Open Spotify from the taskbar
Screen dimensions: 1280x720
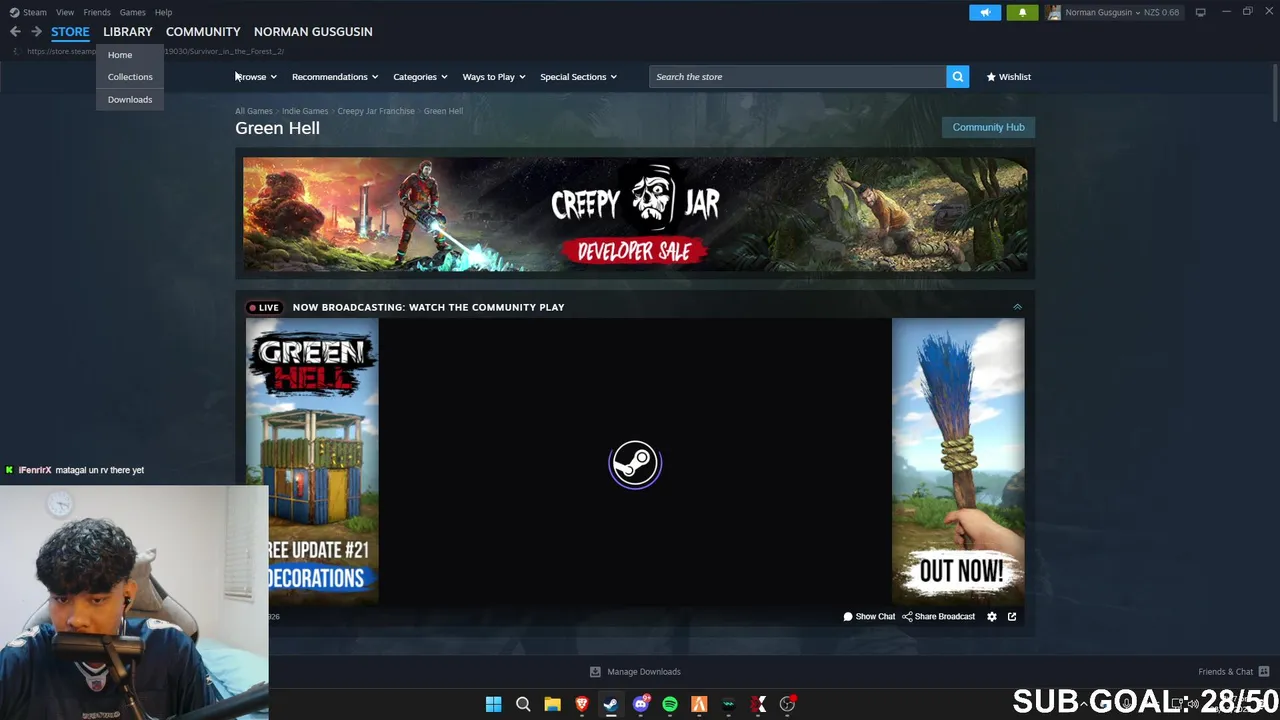point(669,704)
